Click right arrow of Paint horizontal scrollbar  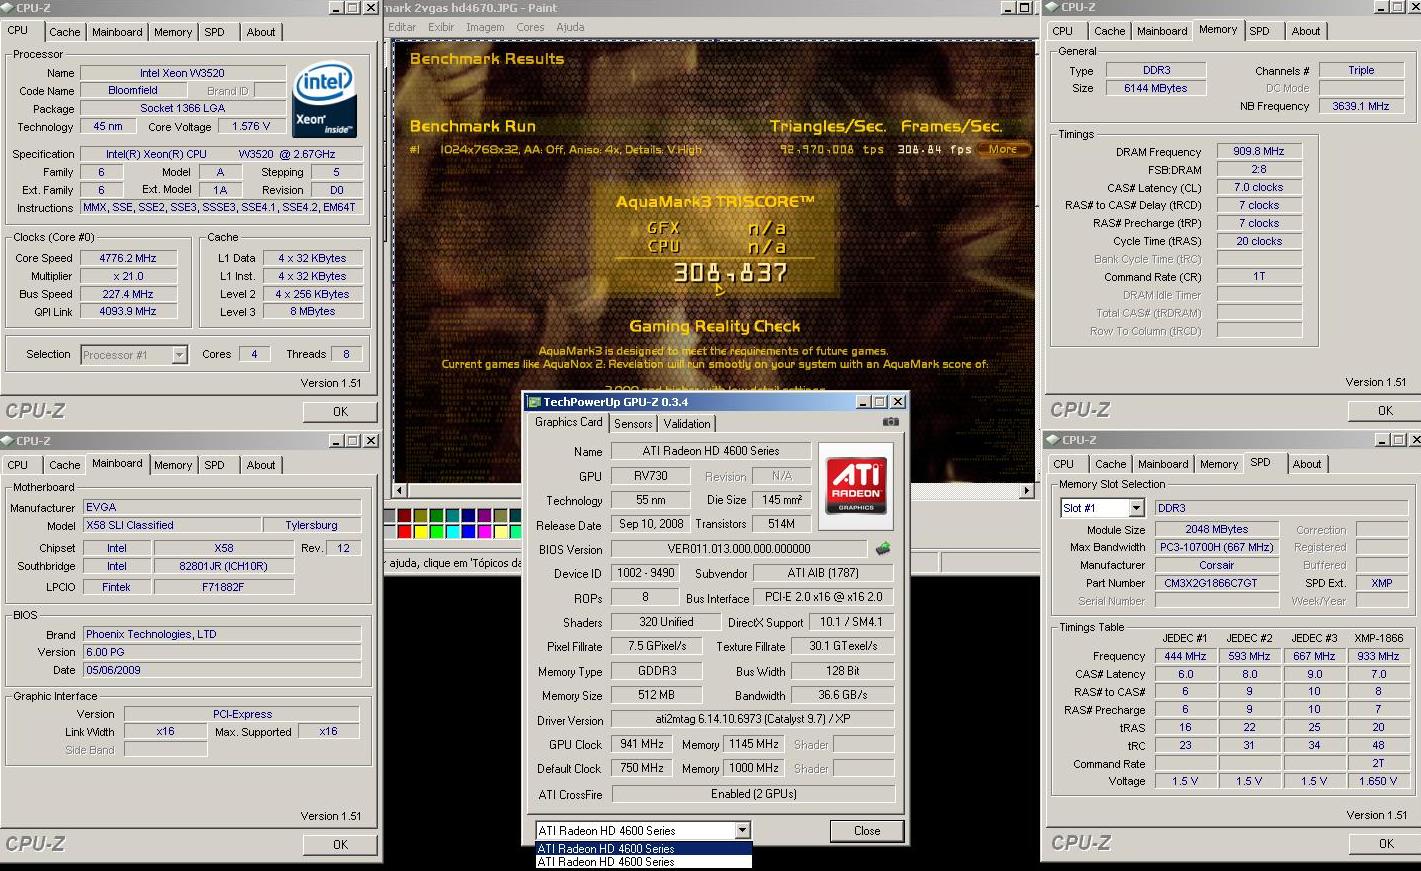(1026, 490)
